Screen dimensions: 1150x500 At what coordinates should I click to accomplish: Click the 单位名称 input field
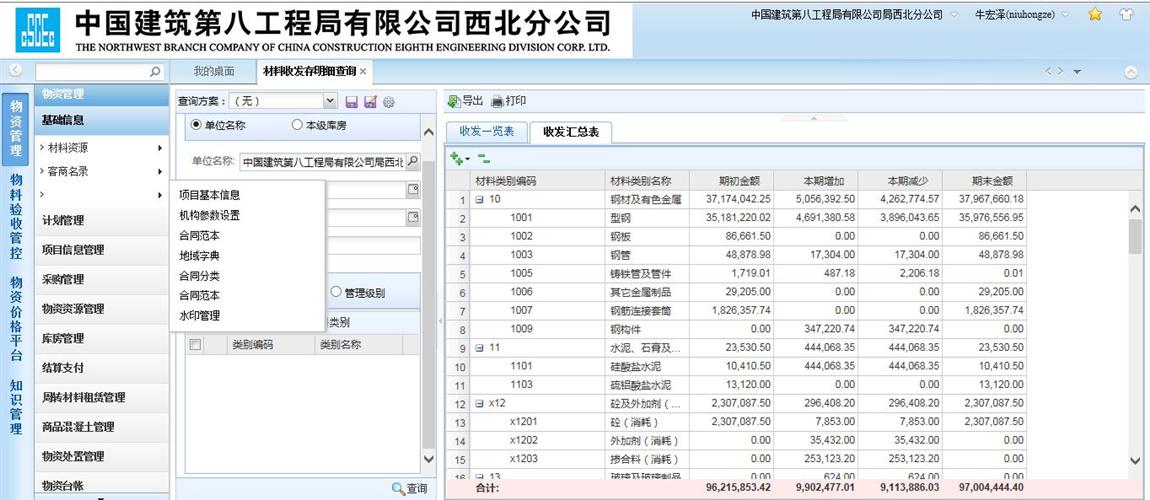click(x=322, y=161)
